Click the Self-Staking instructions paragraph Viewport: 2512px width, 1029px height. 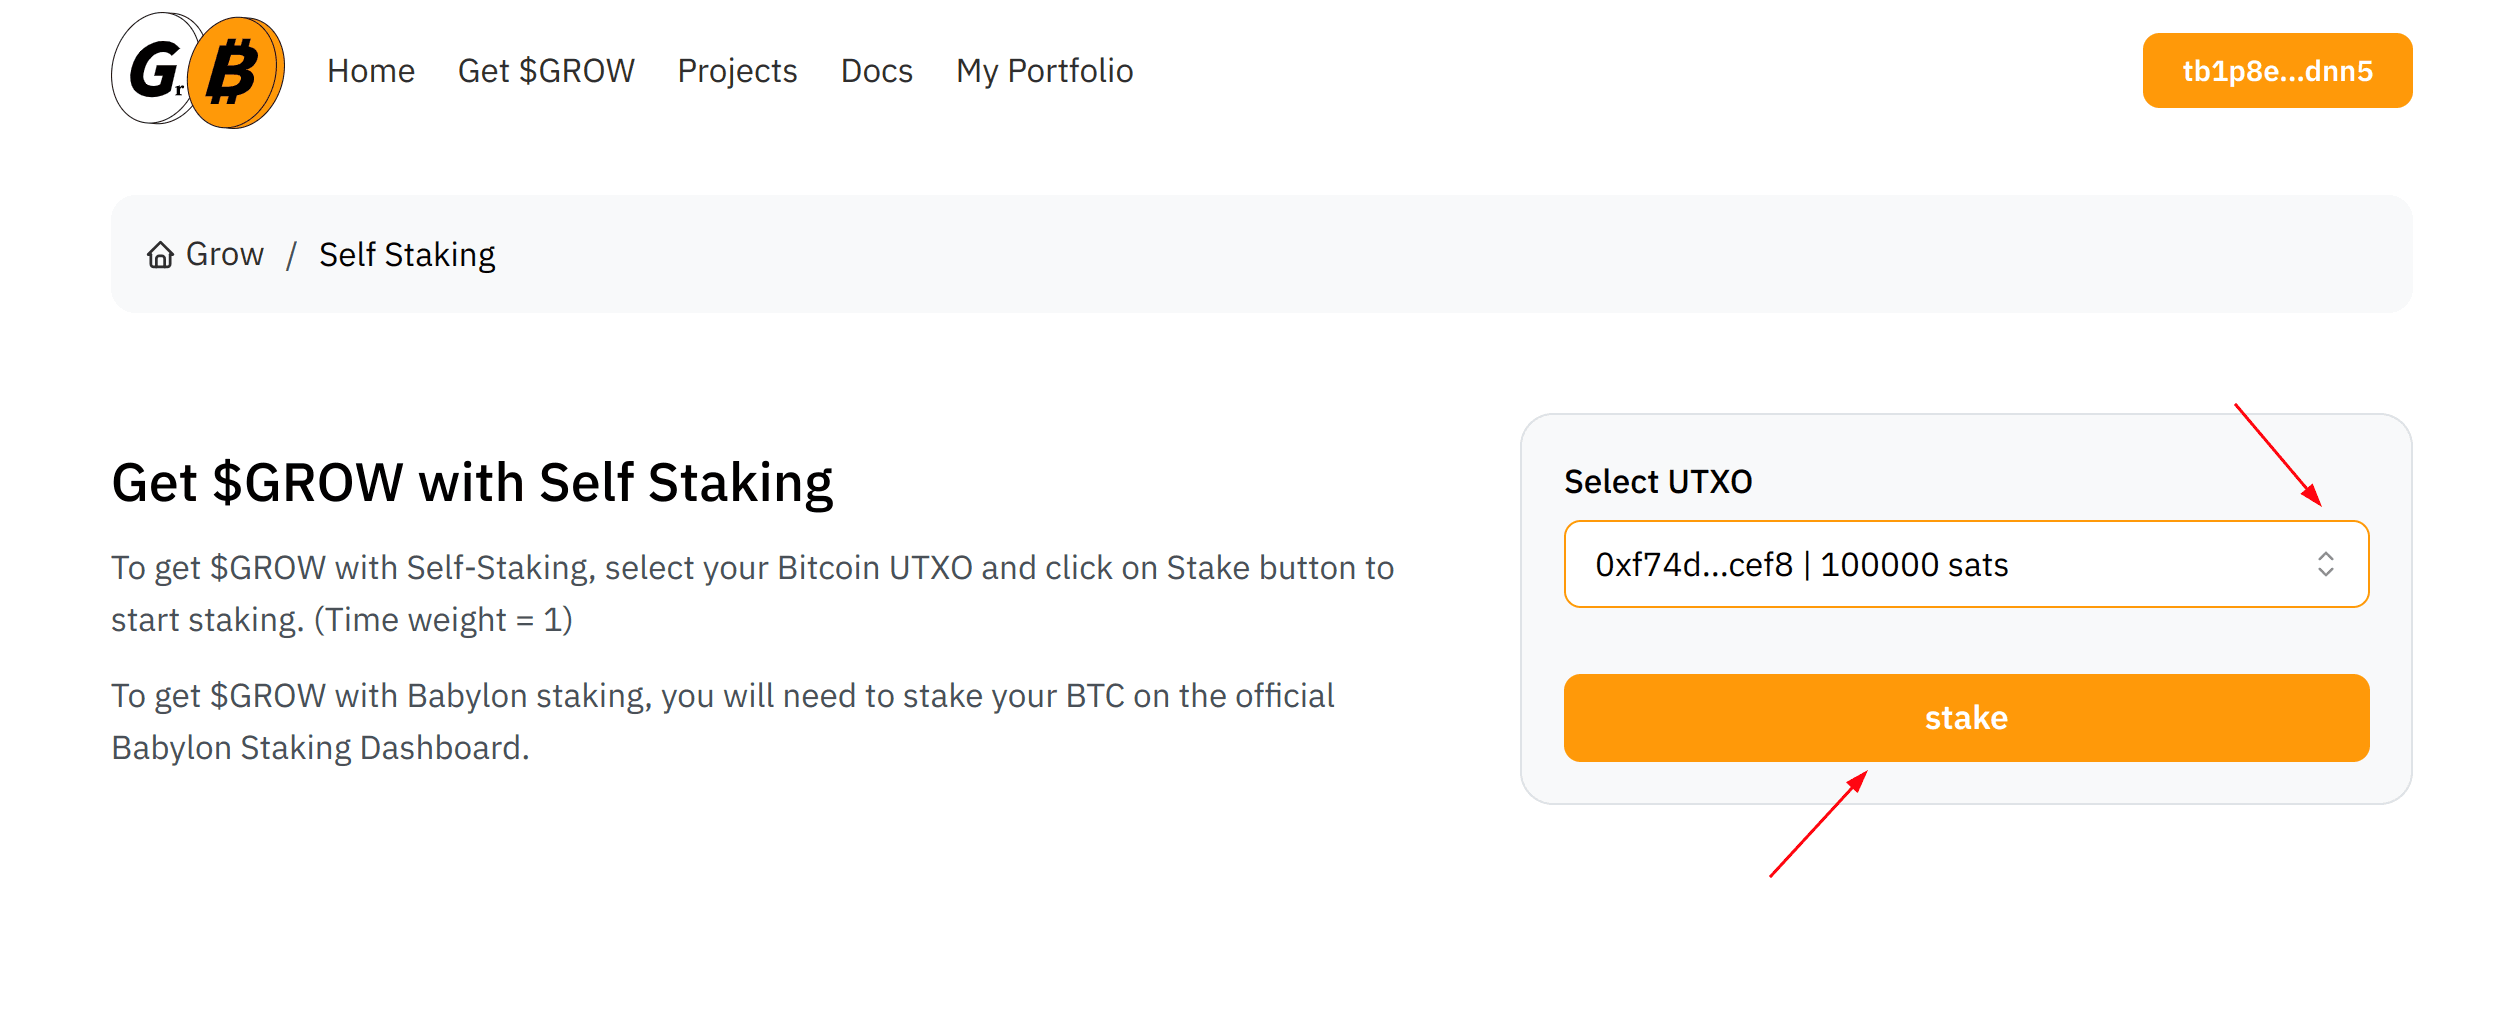click(752, 594)
